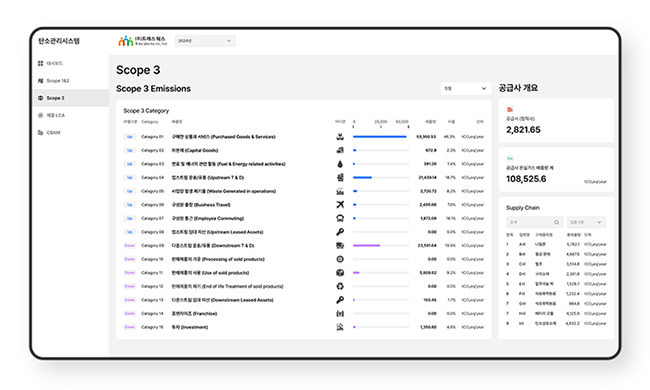This screenshot has width=650, height=390.
Task: Click the Category 01 Purchased Goods blue bar
Action: click(379, 137)
